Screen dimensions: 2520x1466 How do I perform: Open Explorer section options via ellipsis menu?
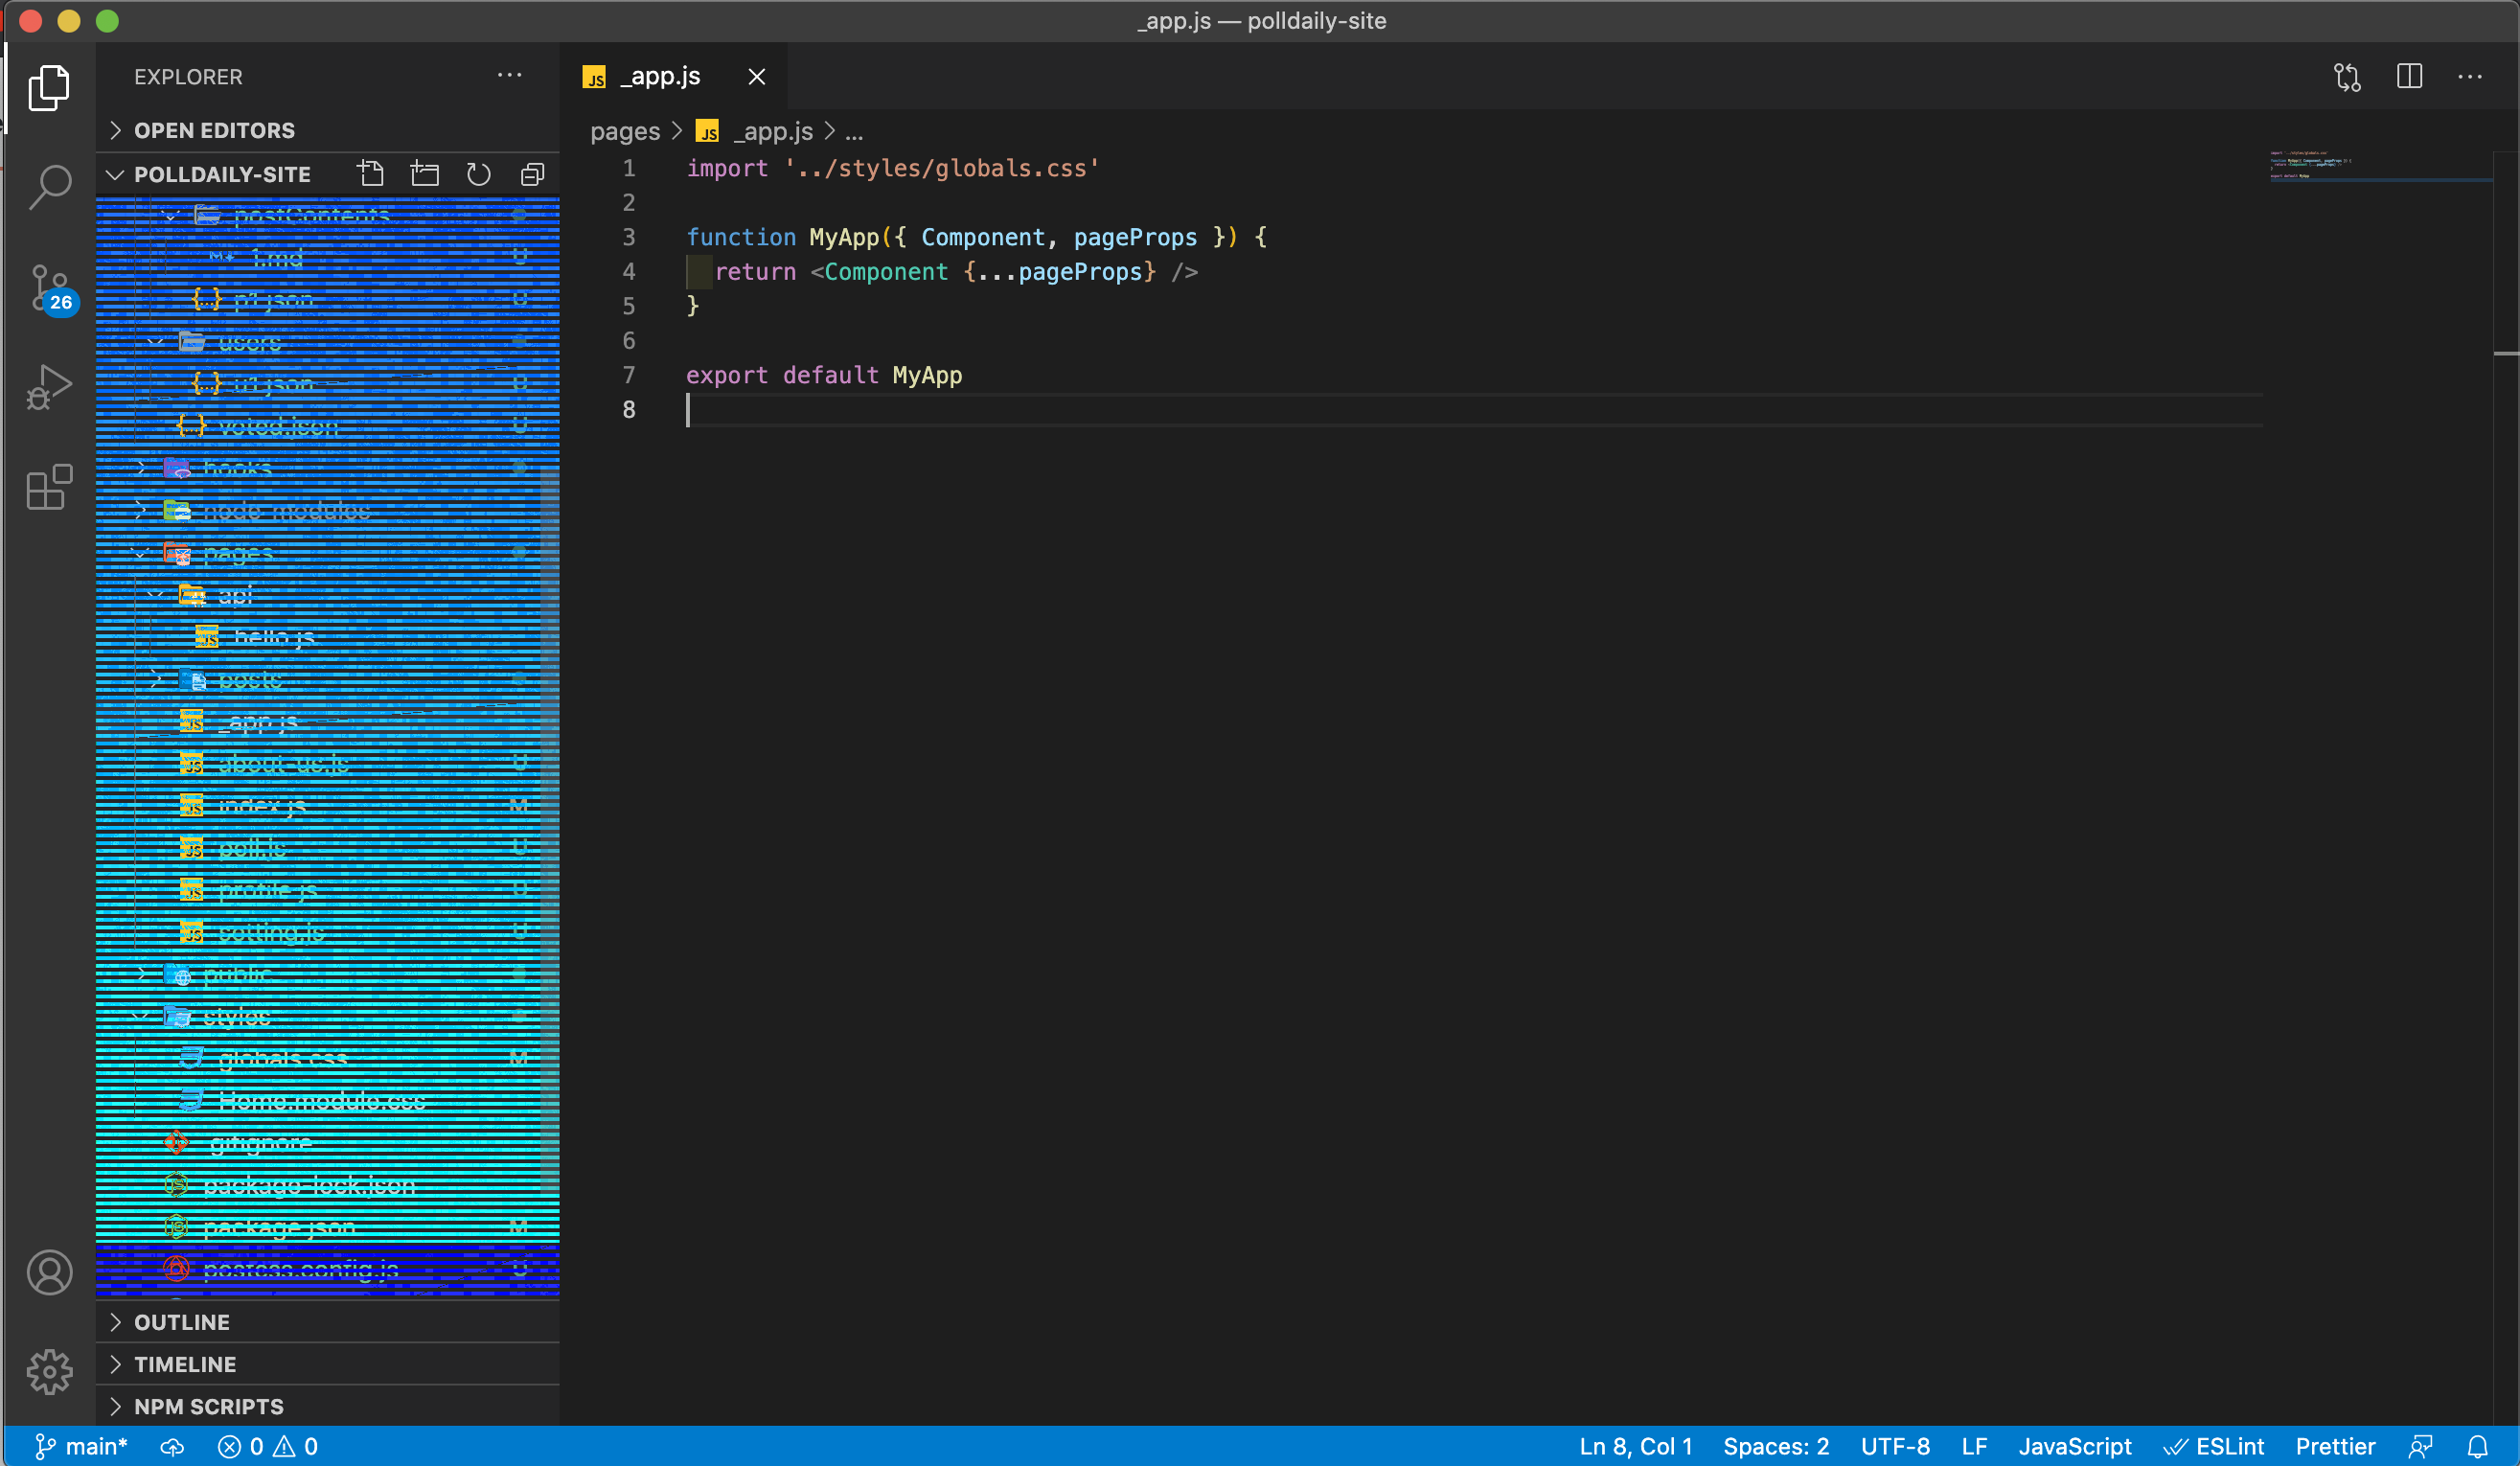510,75
